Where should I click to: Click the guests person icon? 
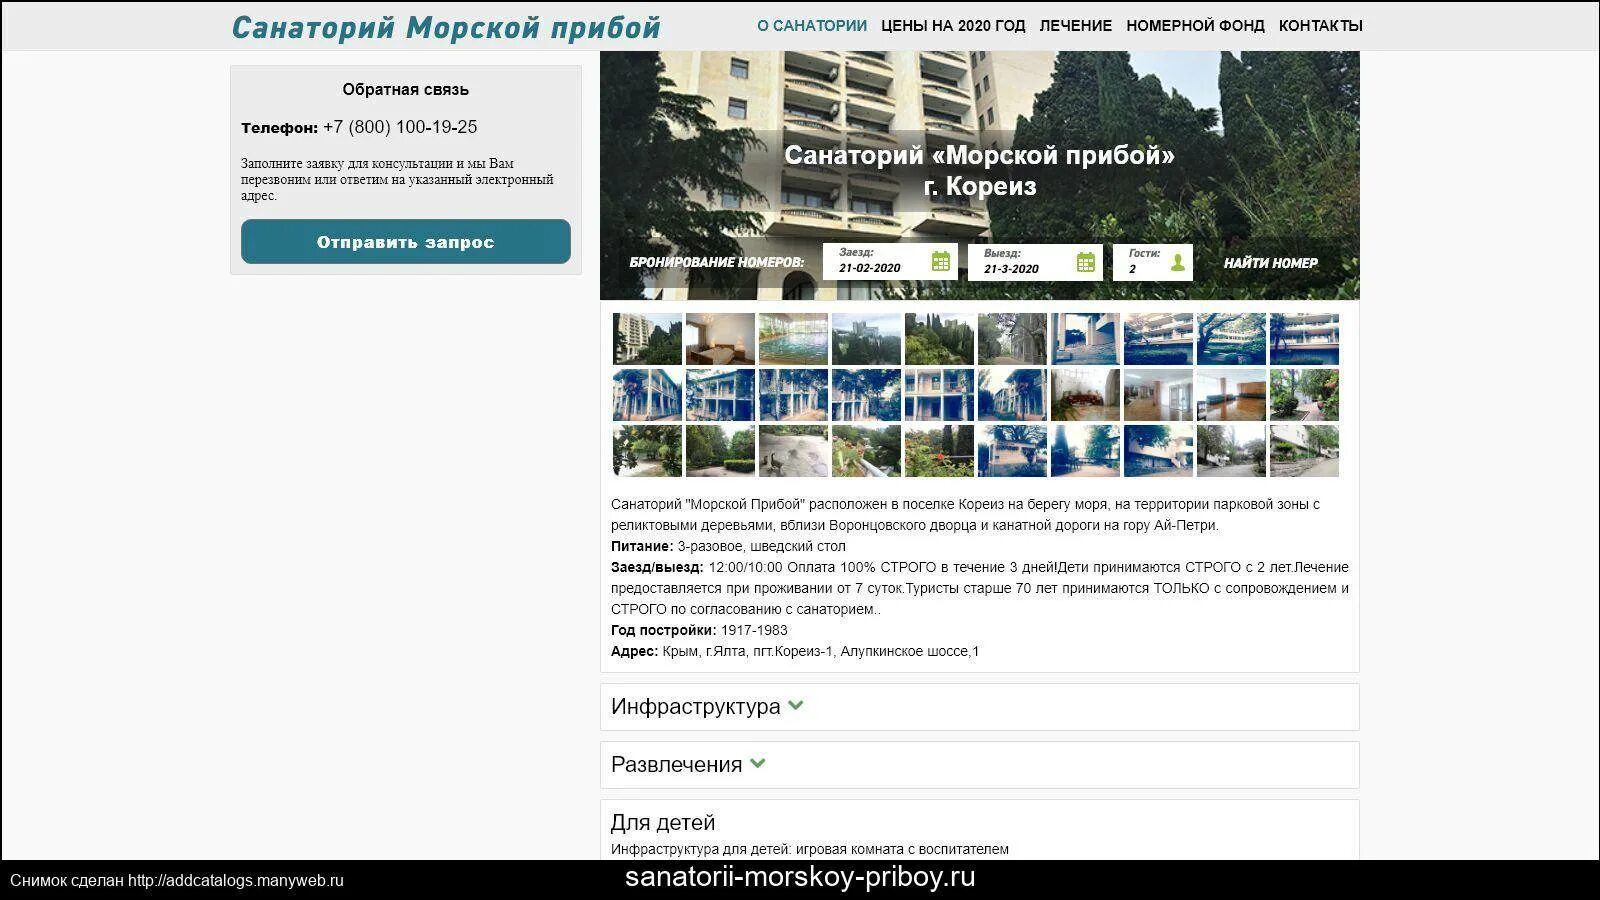pos(1178,262)
